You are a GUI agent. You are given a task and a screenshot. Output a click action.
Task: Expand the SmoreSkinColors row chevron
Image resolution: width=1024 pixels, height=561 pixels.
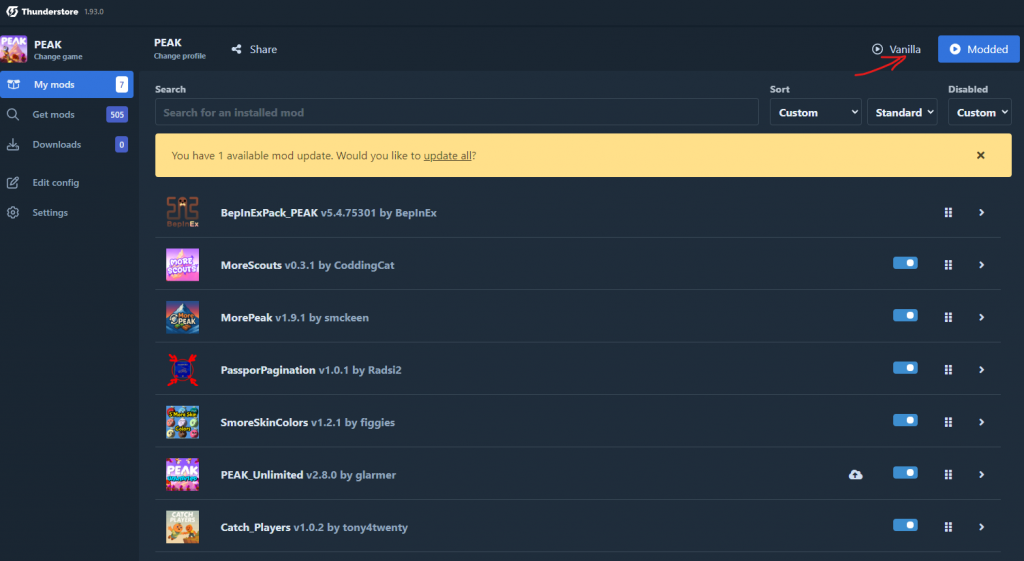click(982, 422)
